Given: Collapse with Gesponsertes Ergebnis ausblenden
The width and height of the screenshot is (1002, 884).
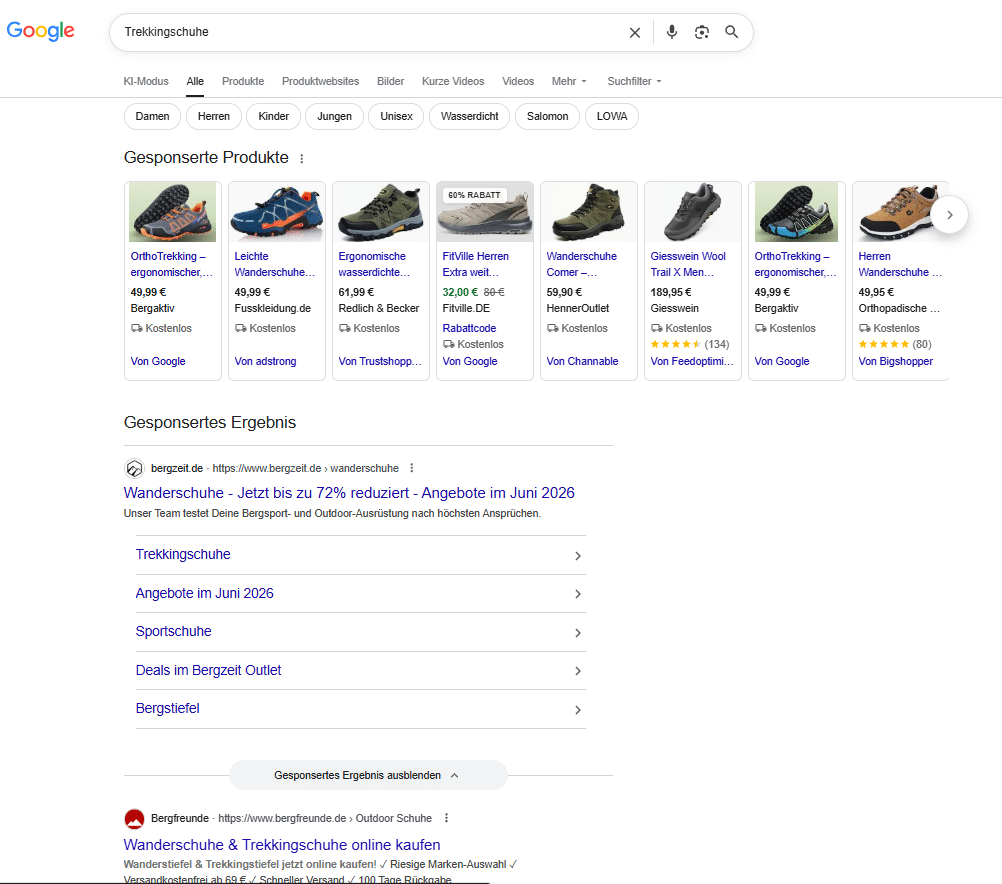Looking at the screenshot, I should pos(368,775).
